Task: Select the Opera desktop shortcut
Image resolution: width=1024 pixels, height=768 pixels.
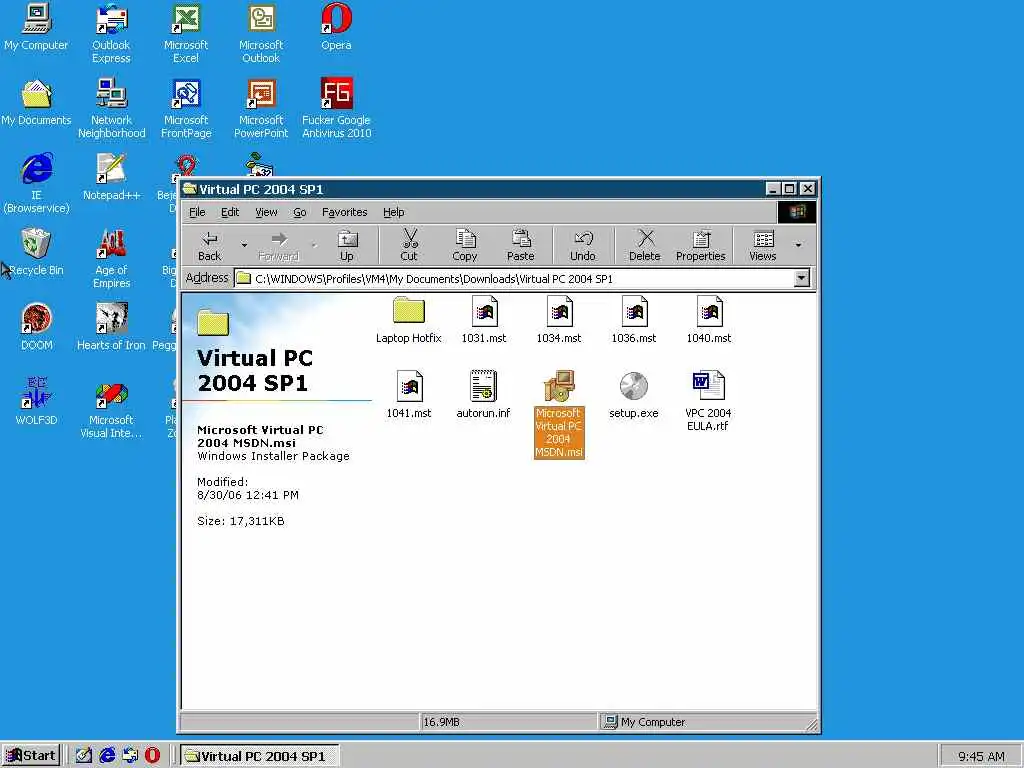Action: (336, 27)
